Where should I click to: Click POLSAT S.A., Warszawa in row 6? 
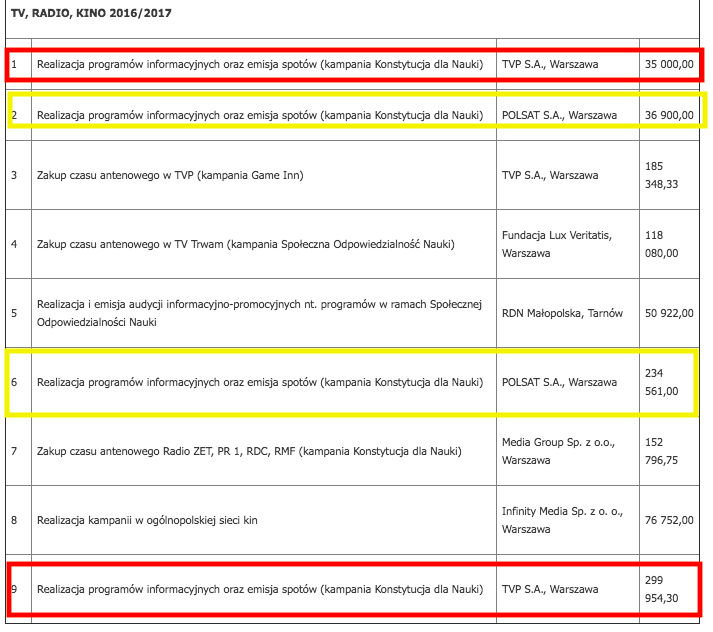coord(559,382)
